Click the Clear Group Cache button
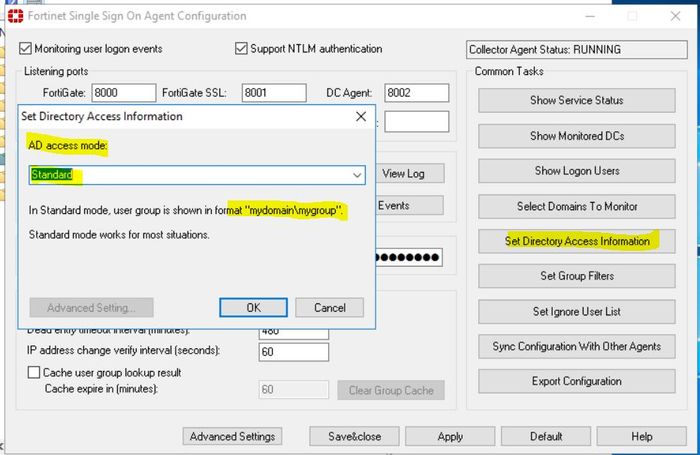 391,390
